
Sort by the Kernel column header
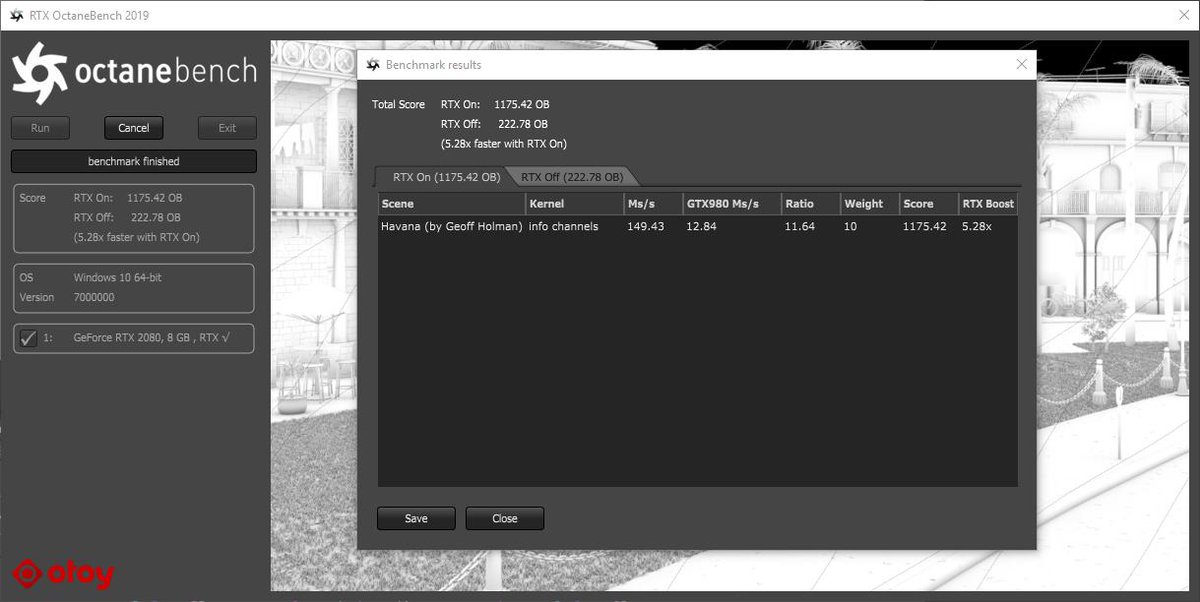574,204
